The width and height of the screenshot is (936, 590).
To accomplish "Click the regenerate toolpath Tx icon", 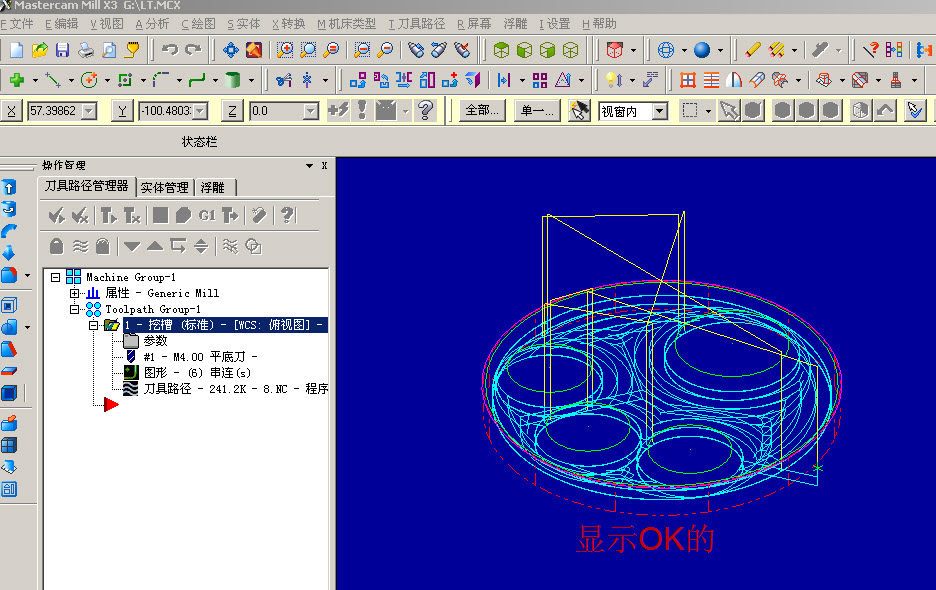I will [132, 216].
